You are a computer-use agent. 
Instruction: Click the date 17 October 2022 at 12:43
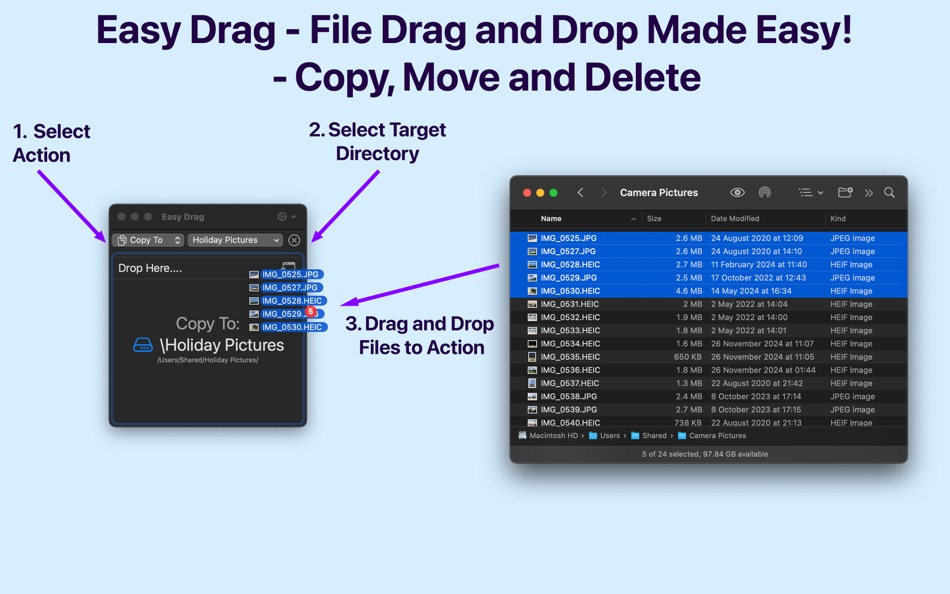tap(758, 278)
